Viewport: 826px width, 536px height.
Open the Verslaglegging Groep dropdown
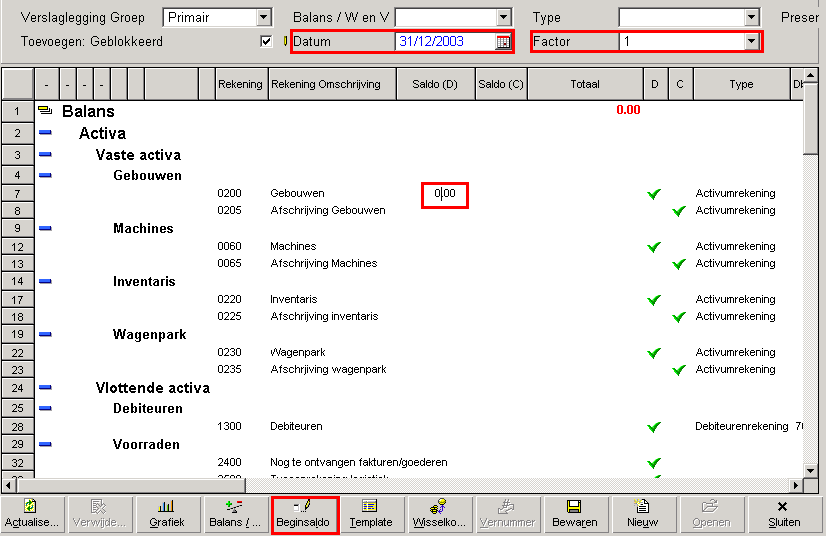click(263, 17)
